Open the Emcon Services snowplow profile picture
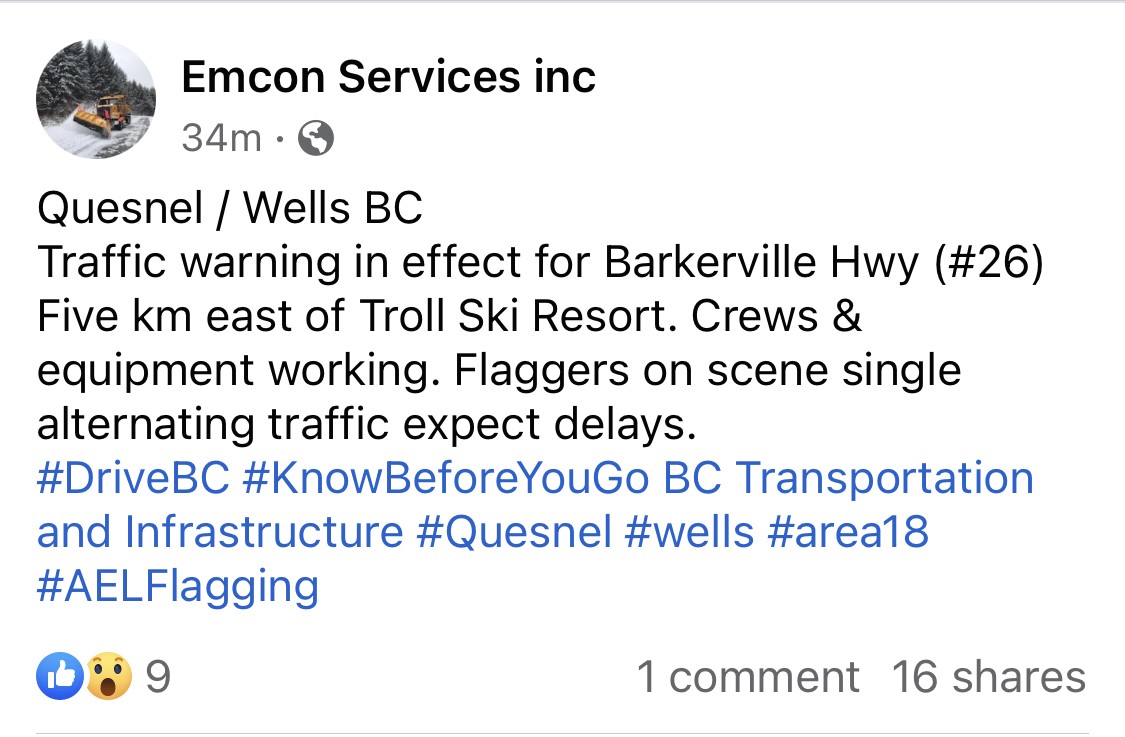Image resolution: width=1125 pixels, height=737 pixels. click(x=96, y=99)
